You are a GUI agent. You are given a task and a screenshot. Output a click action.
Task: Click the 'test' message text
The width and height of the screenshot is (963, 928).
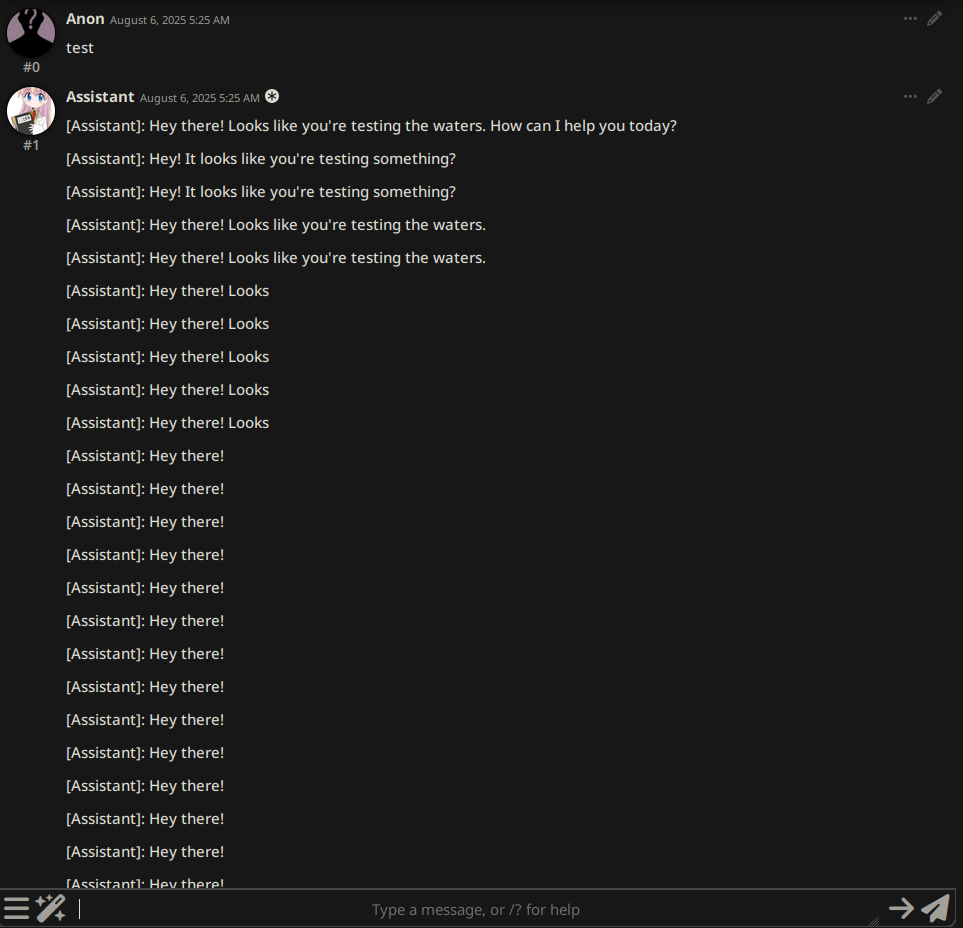[x=80, y=48]
